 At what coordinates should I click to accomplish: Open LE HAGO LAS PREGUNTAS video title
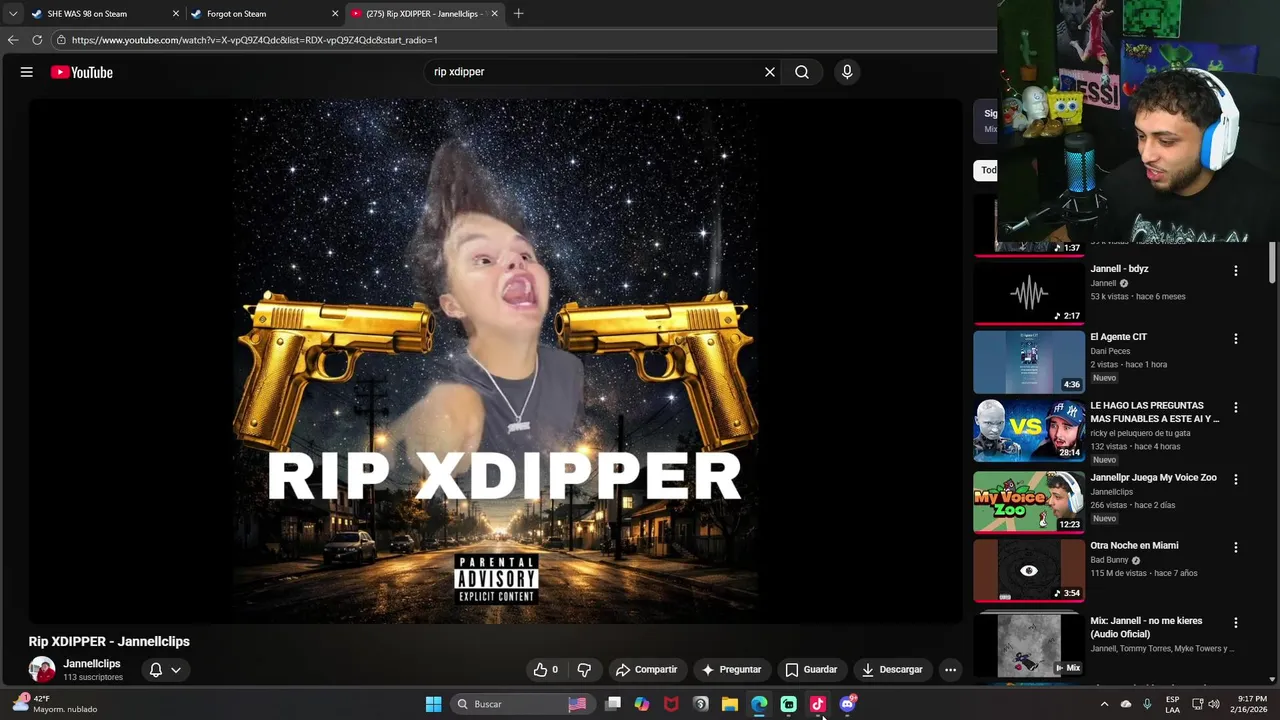click(x=1154, y=412)
